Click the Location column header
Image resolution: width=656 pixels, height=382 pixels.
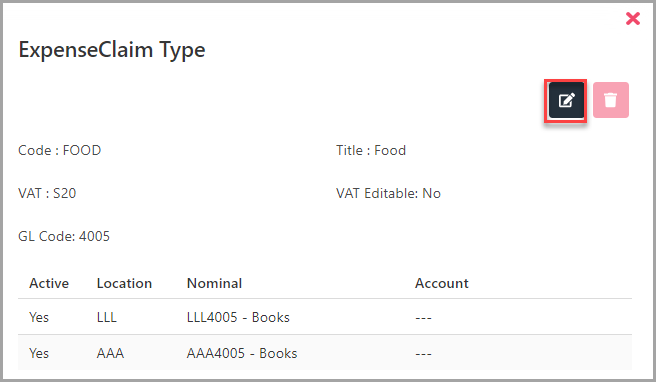124,283
